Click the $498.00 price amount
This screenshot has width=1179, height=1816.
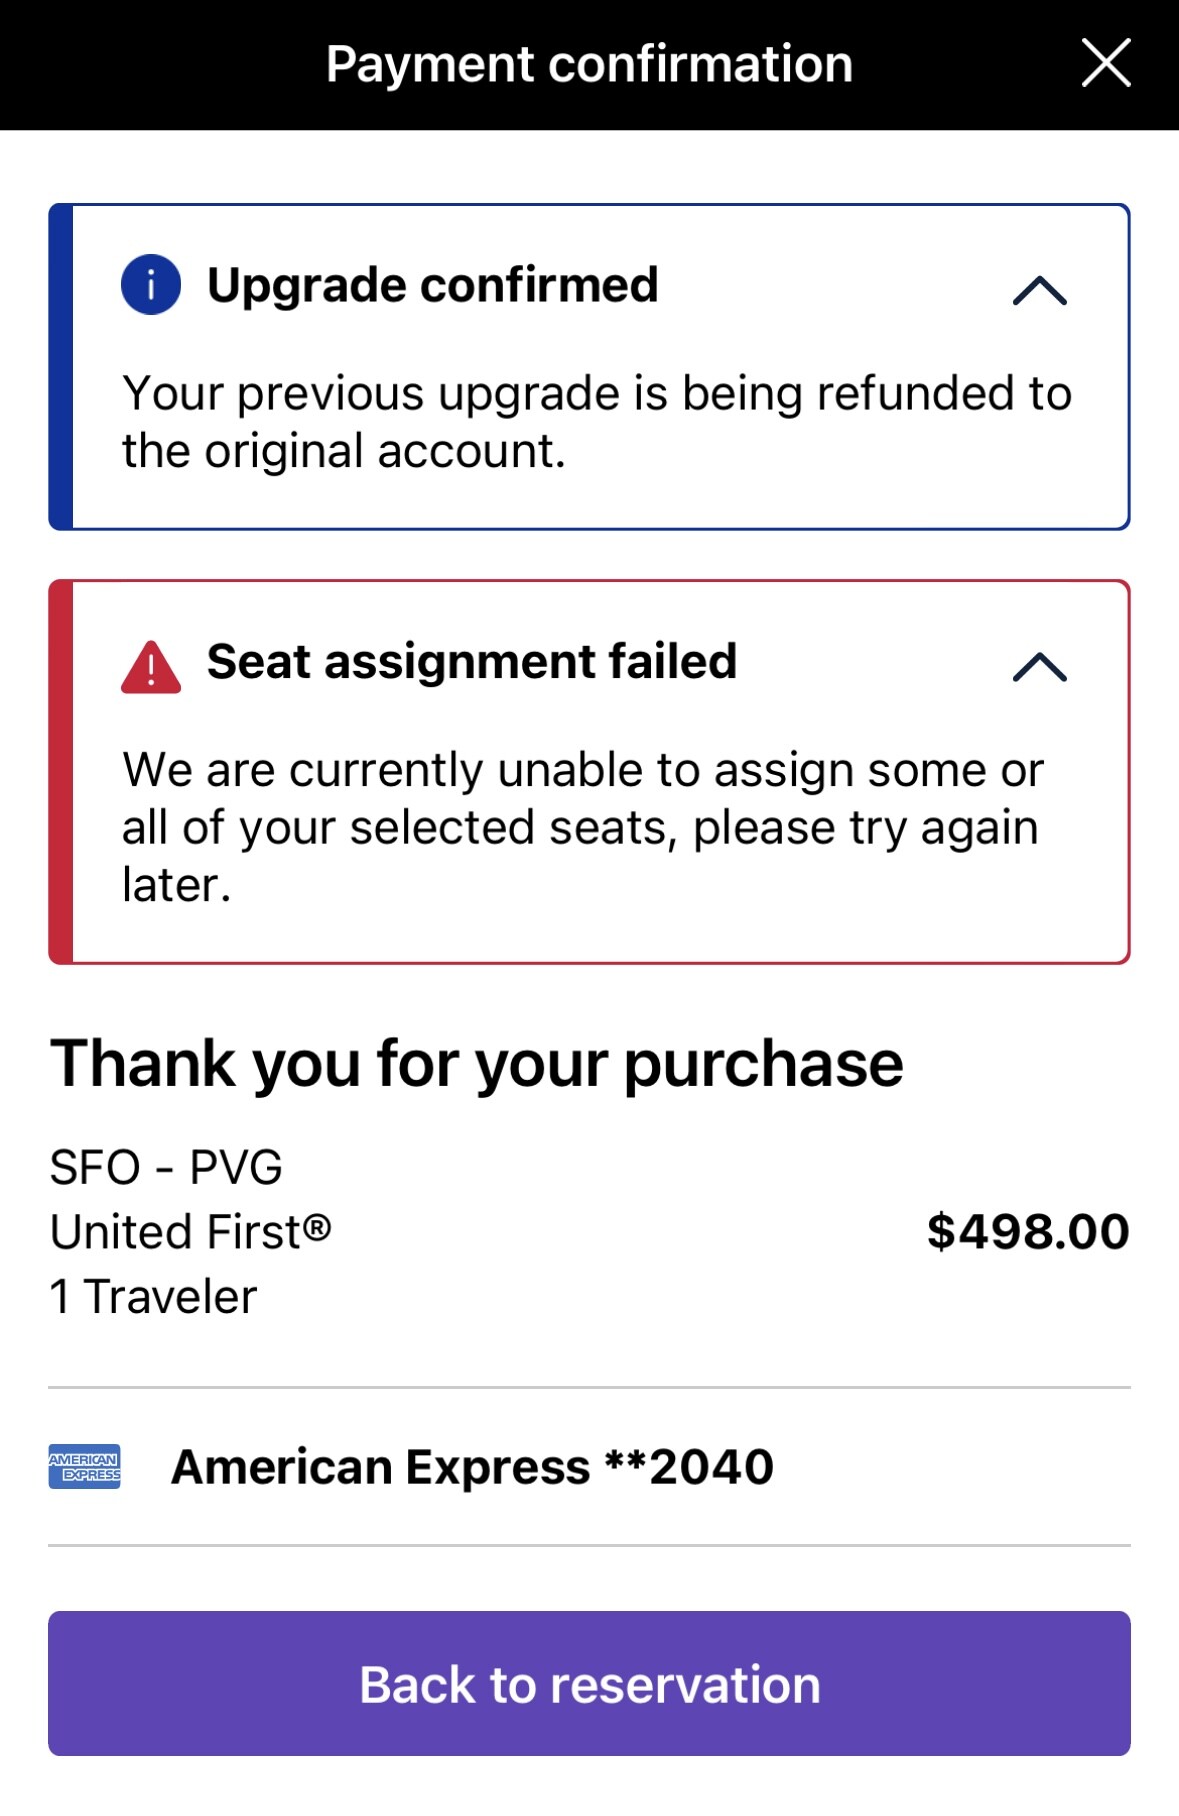[1028, 1232]
